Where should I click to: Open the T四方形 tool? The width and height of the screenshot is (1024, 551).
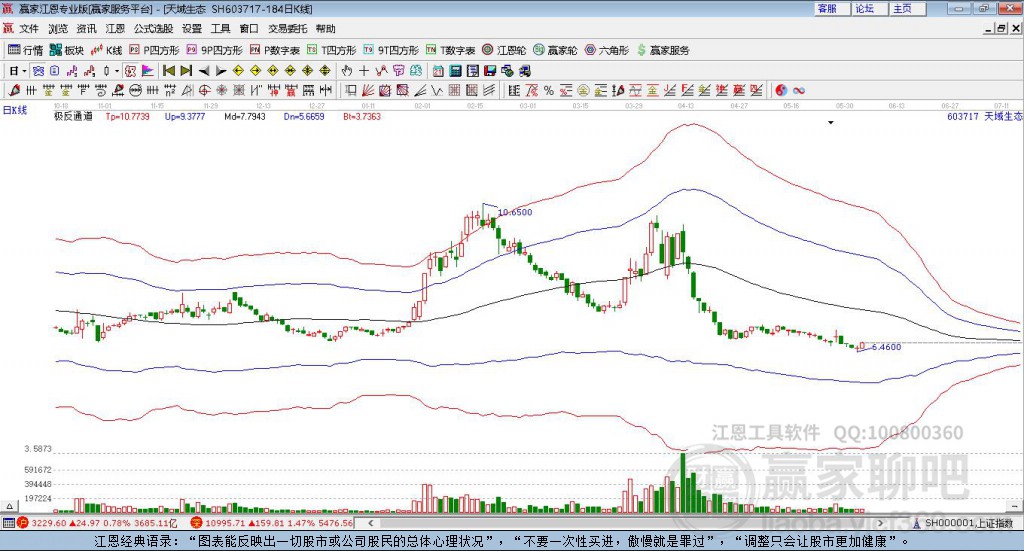click(332, 50)
